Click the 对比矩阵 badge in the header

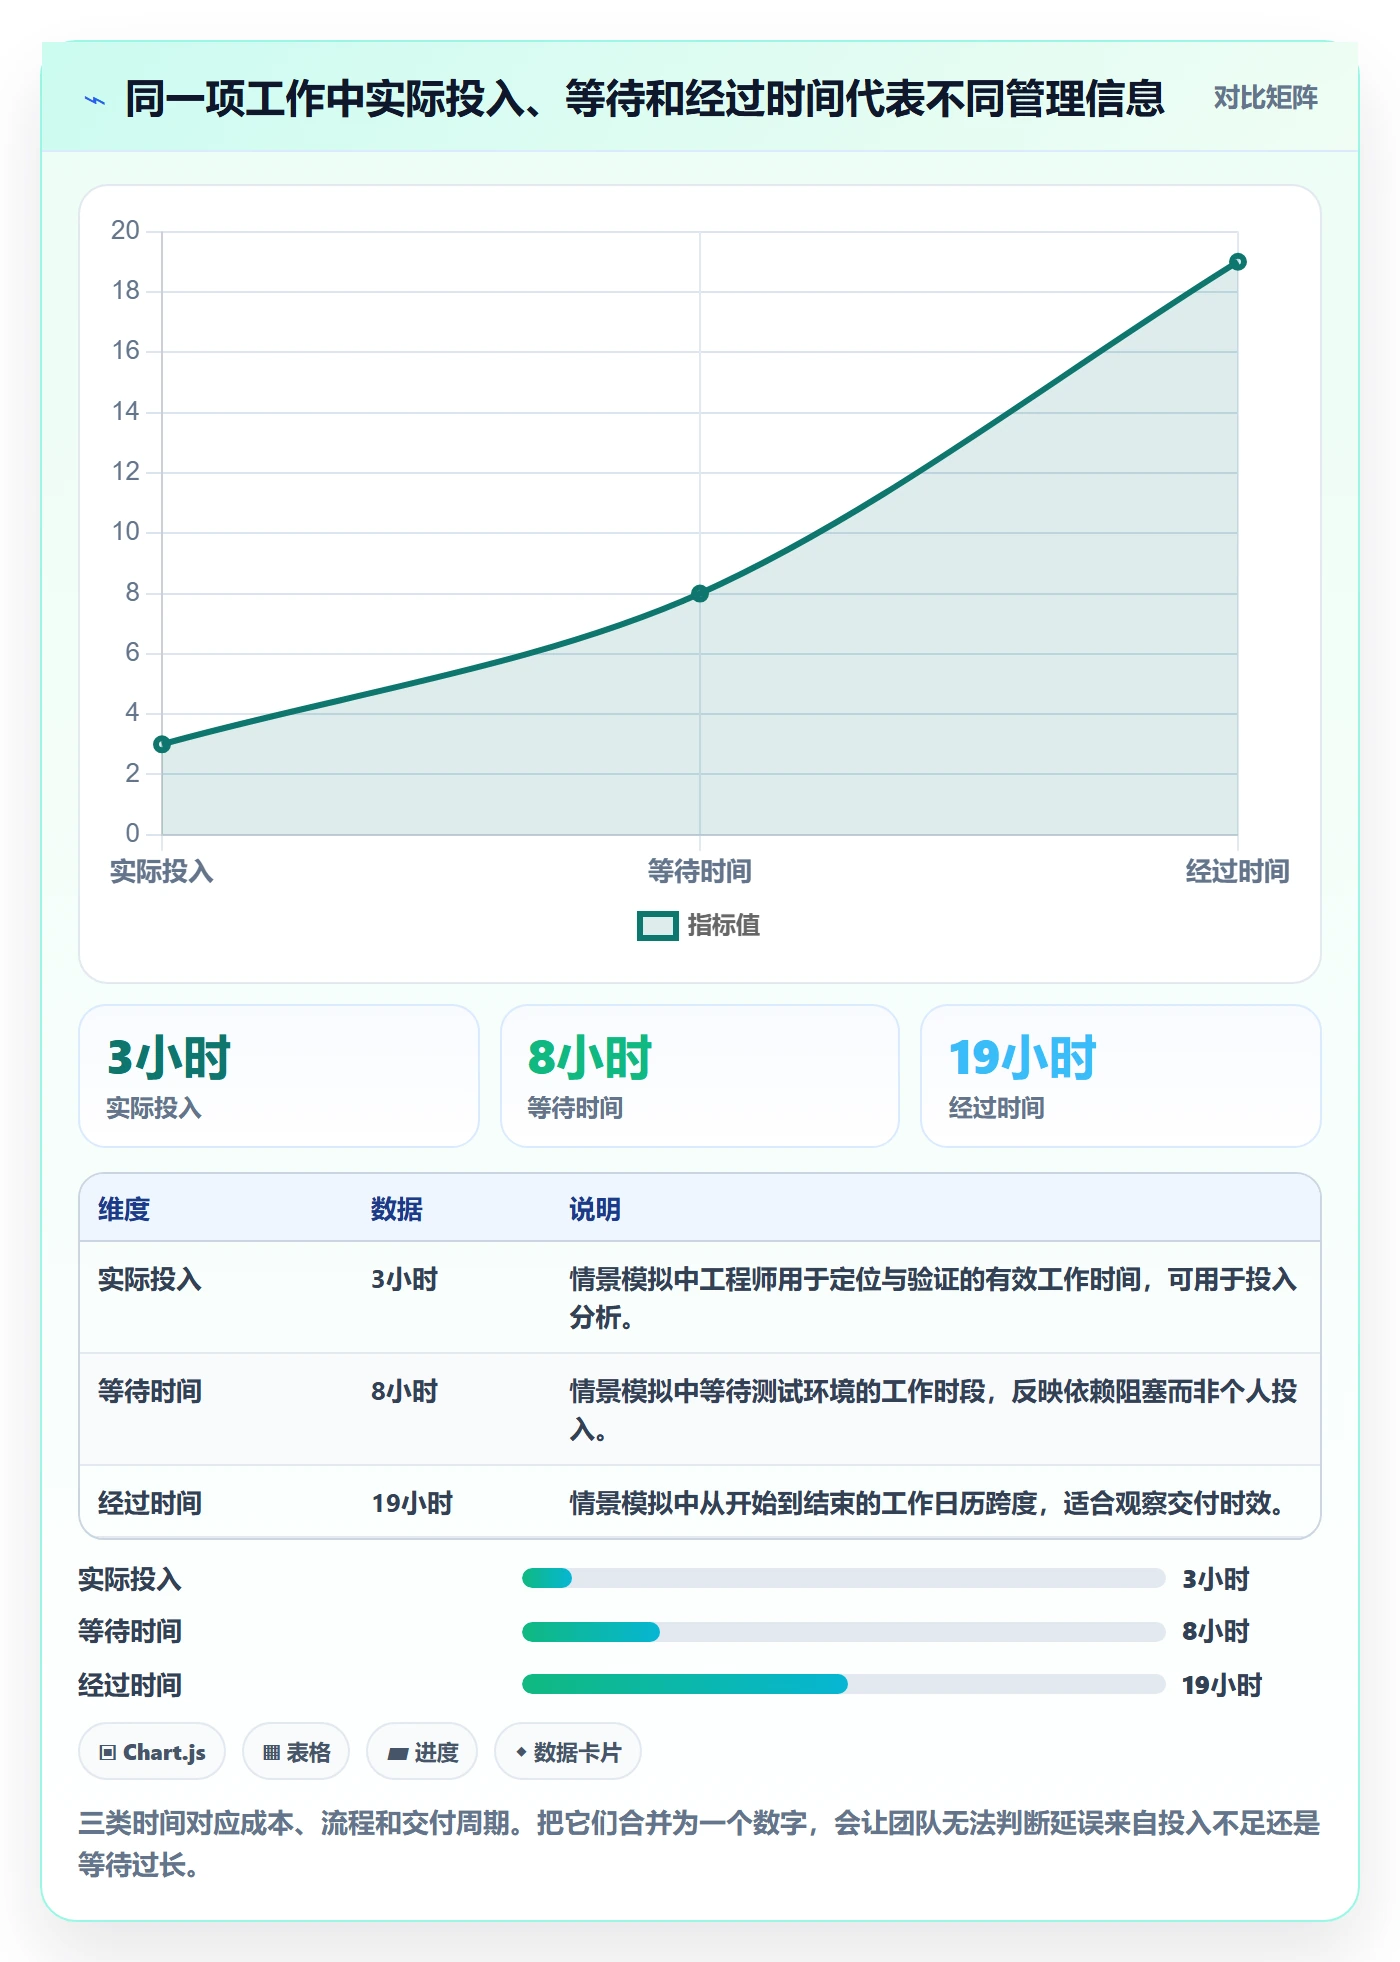click(1265, 98)
